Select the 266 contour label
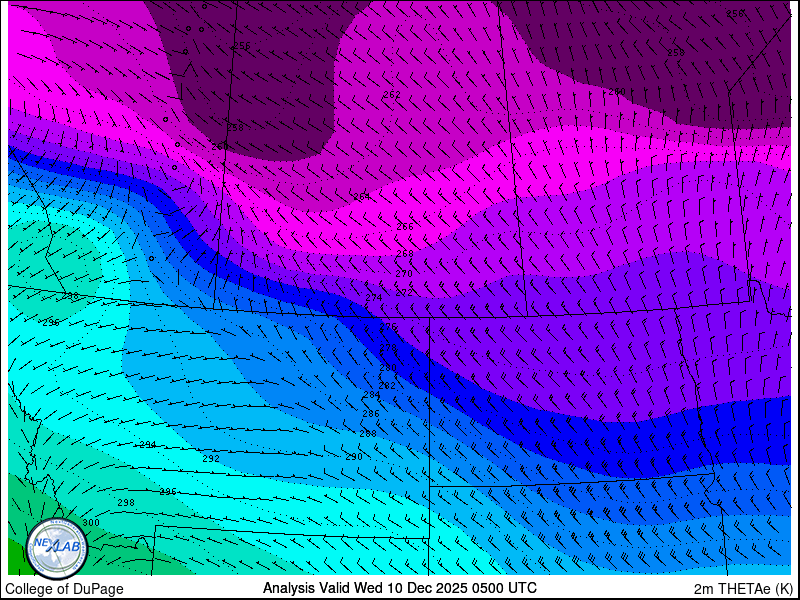The width and height of the screenshot is (800, 600). point(405,227)
